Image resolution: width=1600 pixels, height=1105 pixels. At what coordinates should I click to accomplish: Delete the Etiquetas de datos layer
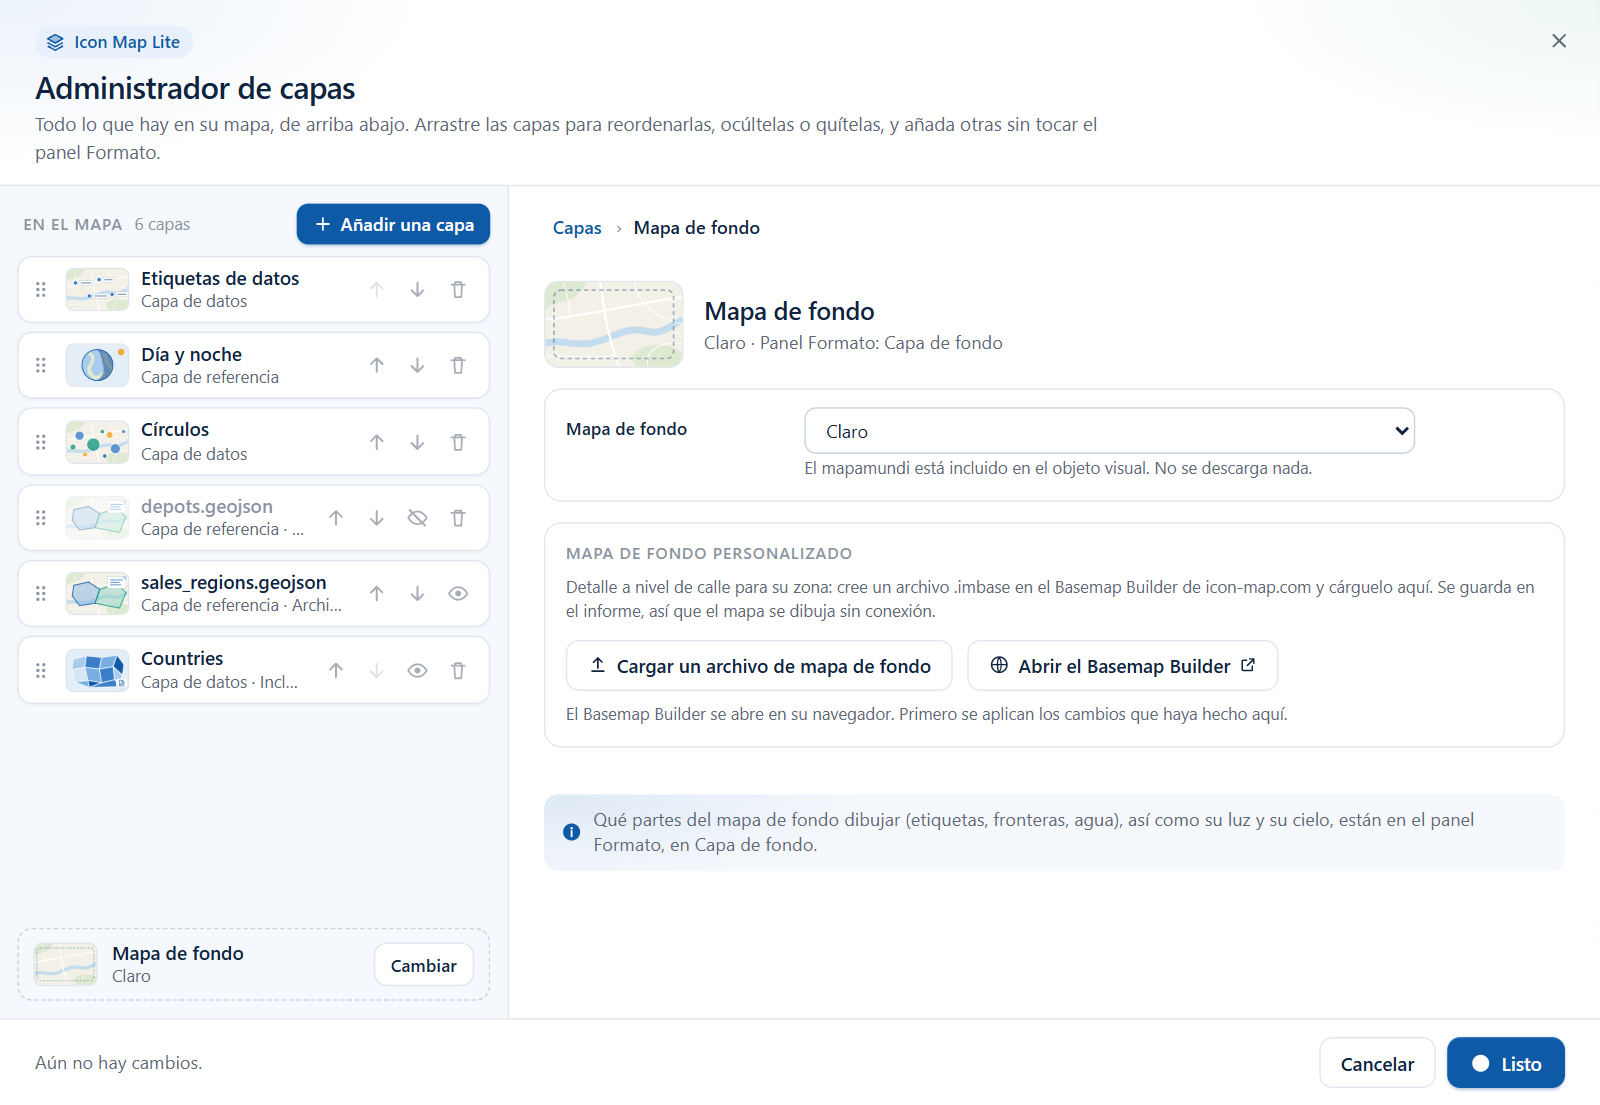tap(458, 290)
